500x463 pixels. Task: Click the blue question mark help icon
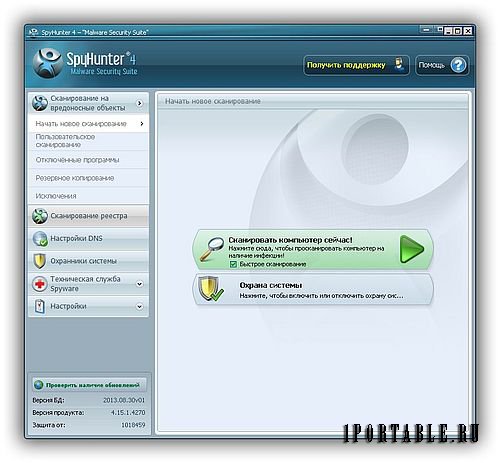(458, 65)
